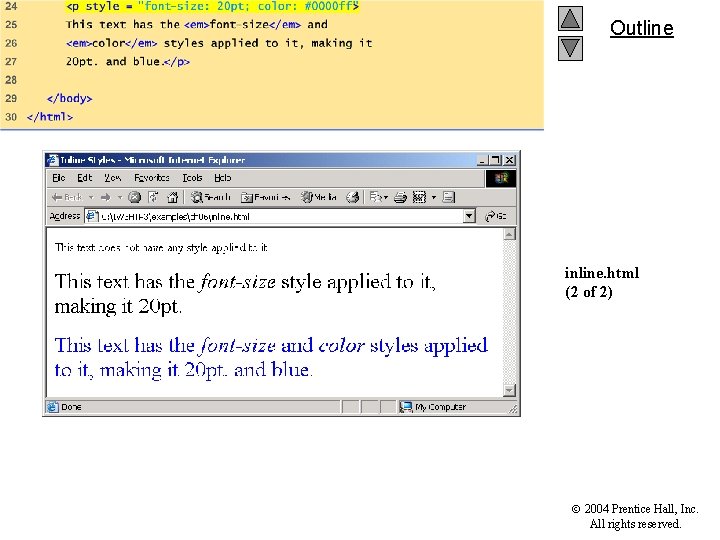Expand the Mail button dropdown arrow

(x=386, y=197)
